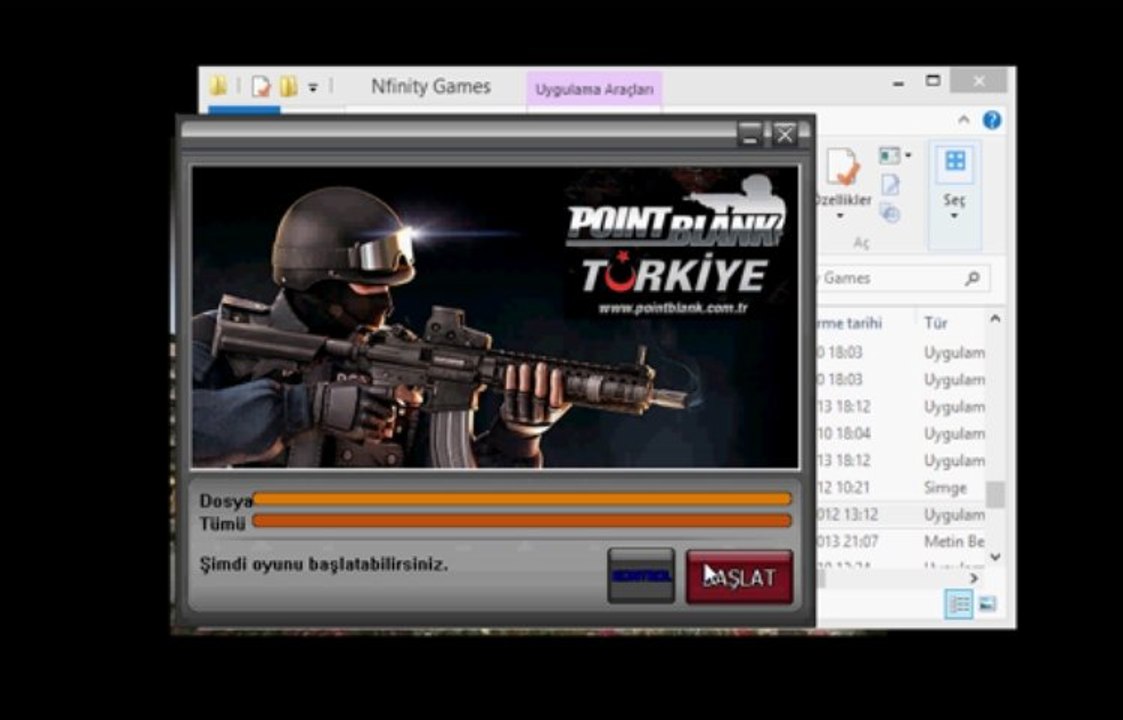
Task: Click the Kontrol button in the launcher
Action: click(x=641, y=576)
